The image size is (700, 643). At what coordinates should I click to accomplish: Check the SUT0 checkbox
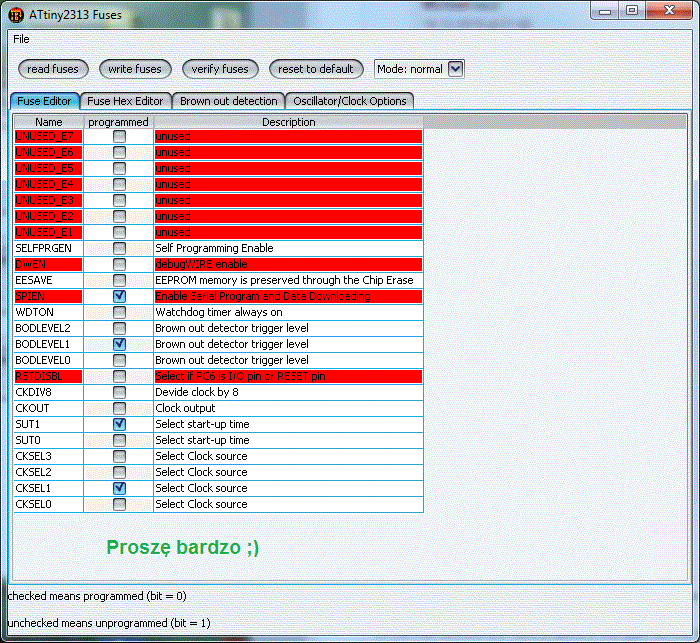[x=119, y=440]
